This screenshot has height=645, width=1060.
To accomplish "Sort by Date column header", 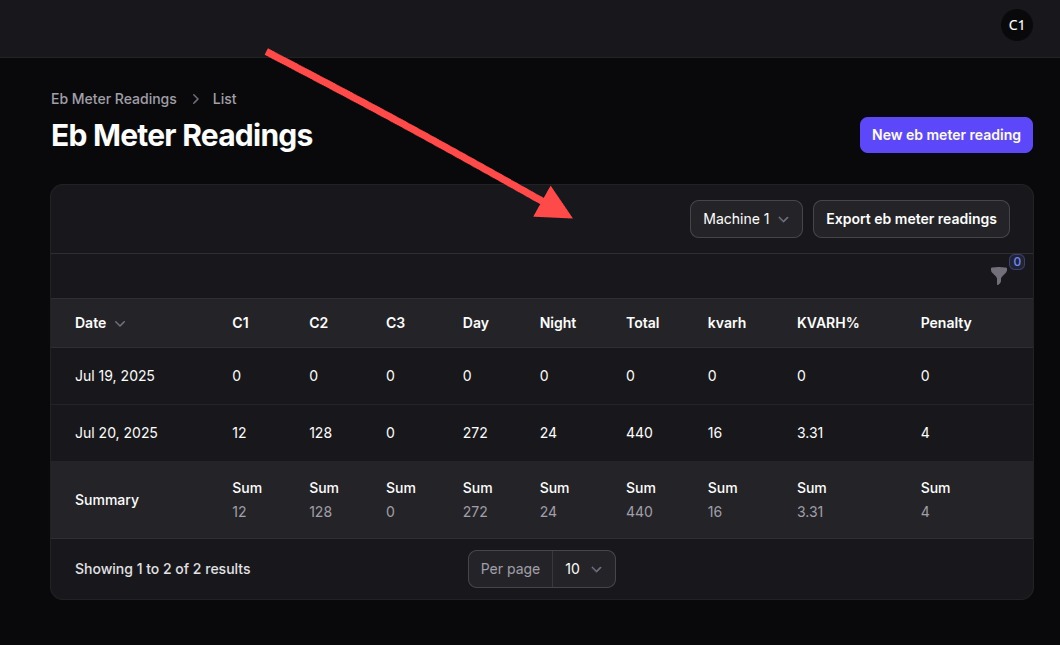I will (99, 323).
